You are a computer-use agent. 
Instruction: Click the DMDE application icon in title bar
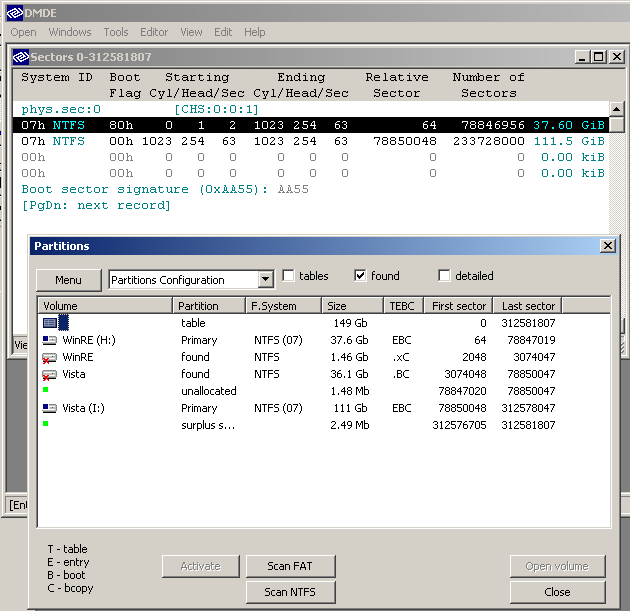[15, 13]
